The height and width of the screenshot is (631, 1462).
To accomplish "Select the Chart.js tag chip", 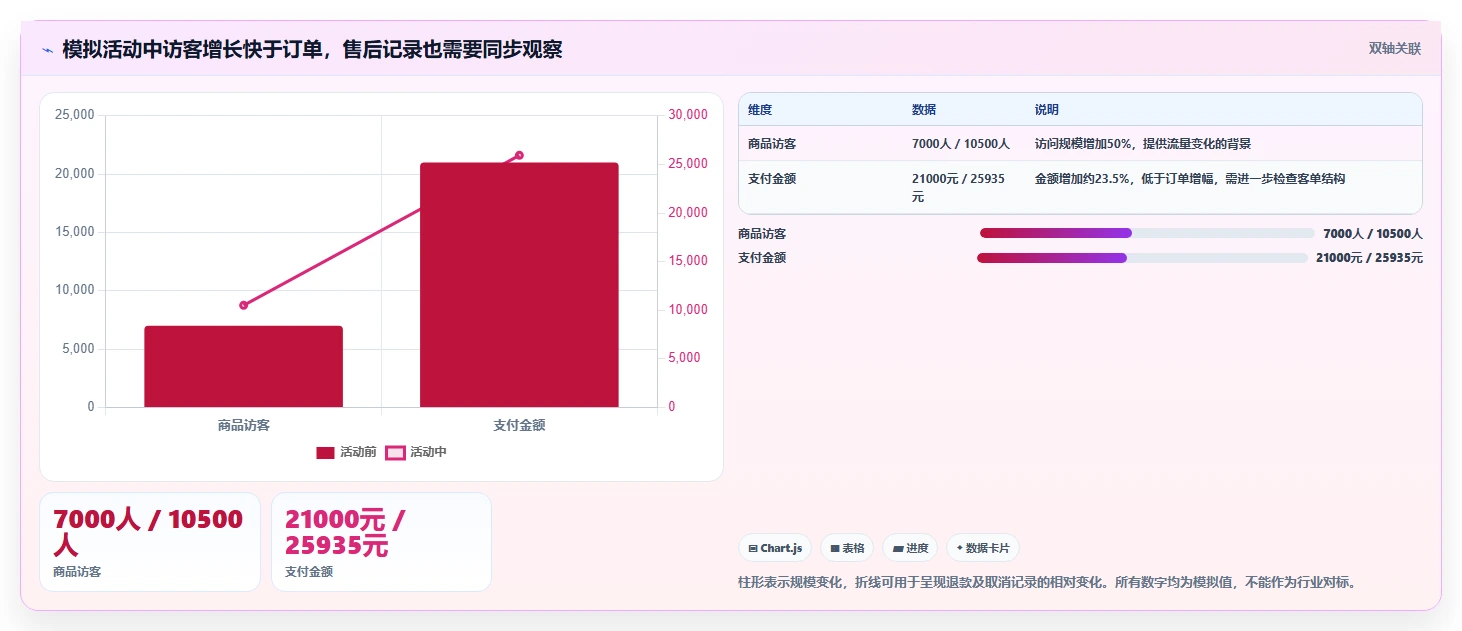I will (x=775, y=548).
